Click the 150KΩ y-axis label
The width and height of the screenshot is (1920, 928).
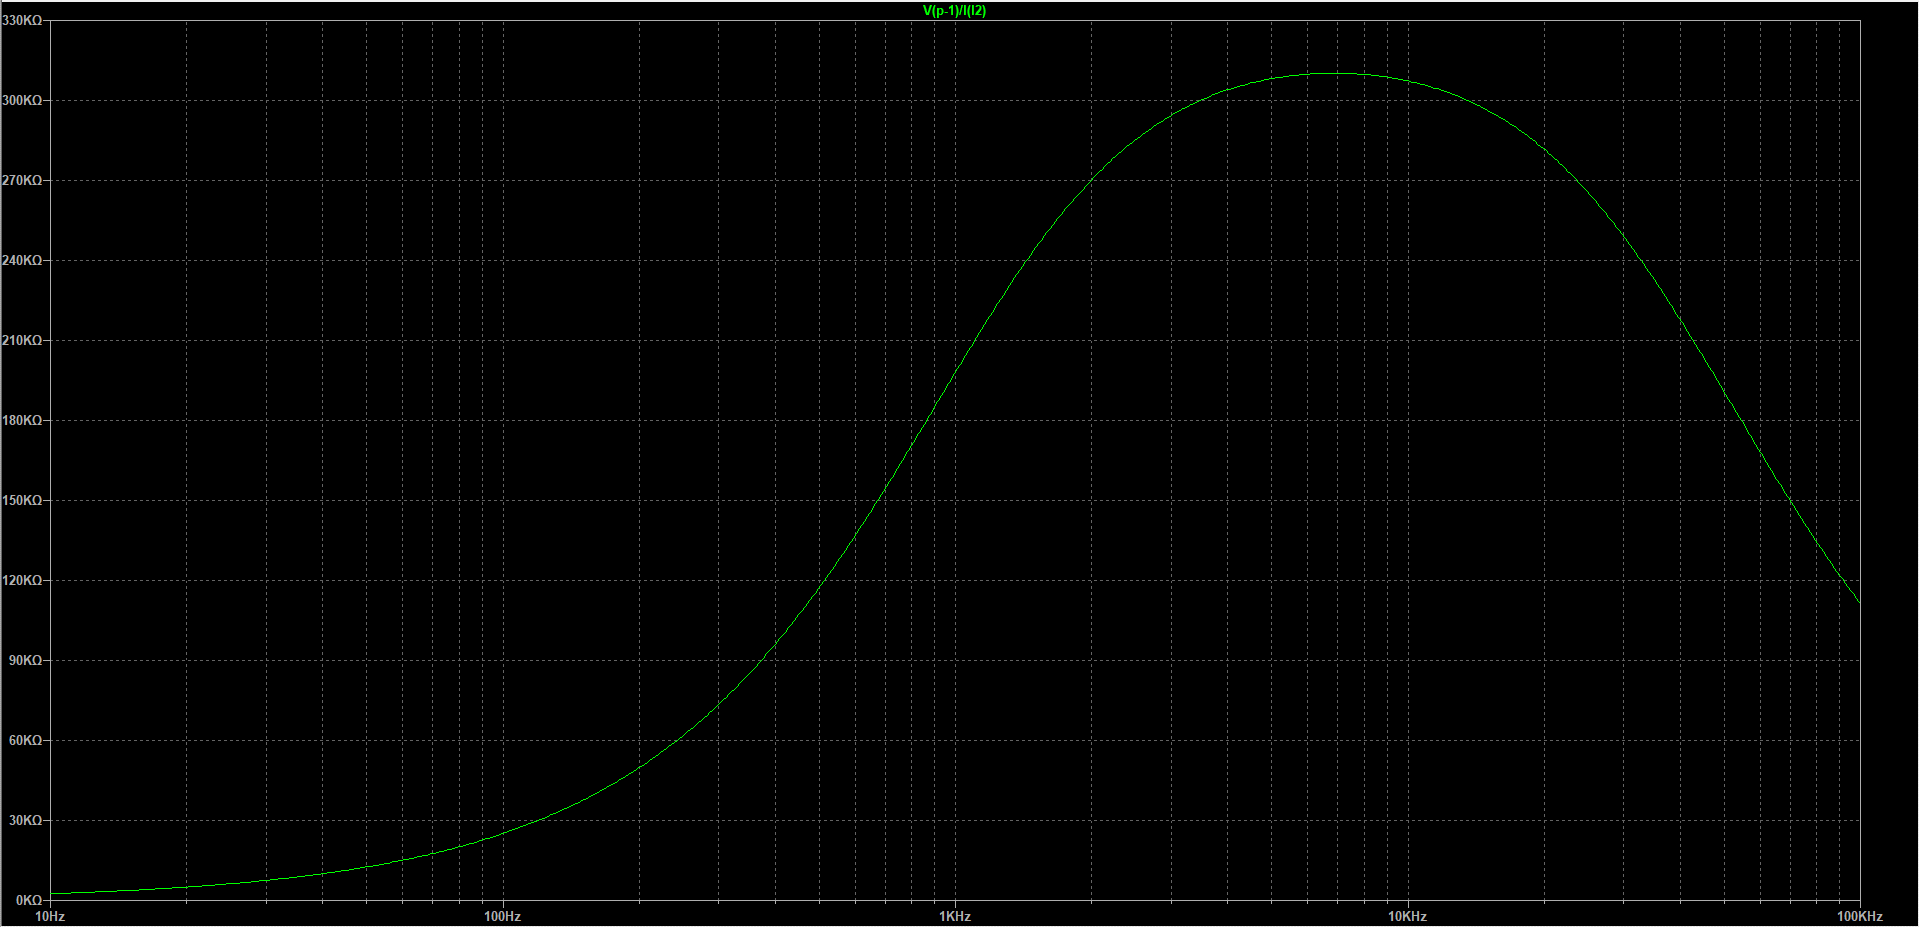pos(22,500)
